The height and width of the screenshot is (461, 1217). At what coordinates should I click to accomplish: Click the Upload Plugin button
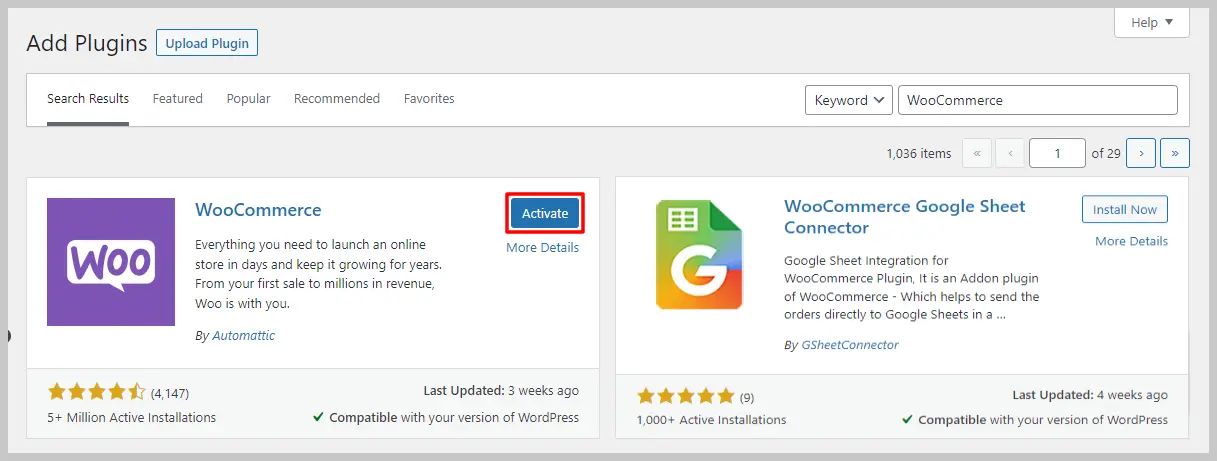[207, 44]
